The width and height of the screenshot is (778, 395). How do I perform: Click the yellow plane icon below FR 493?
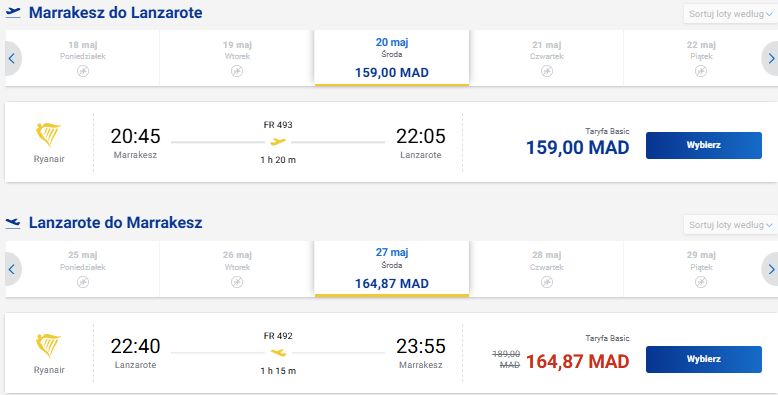click(278, 142)
